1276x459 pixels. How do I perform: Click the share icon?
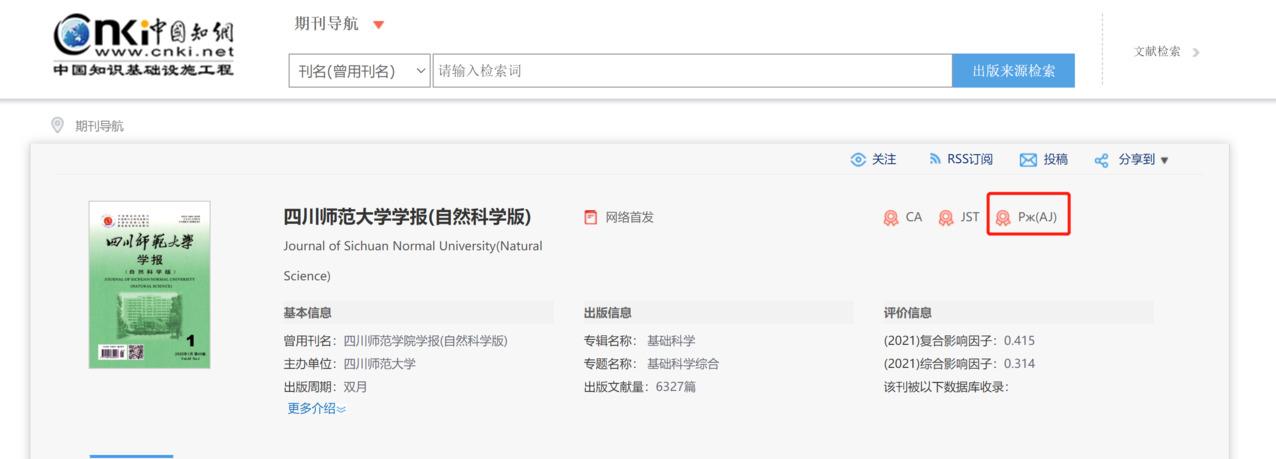click(1101, 160)
